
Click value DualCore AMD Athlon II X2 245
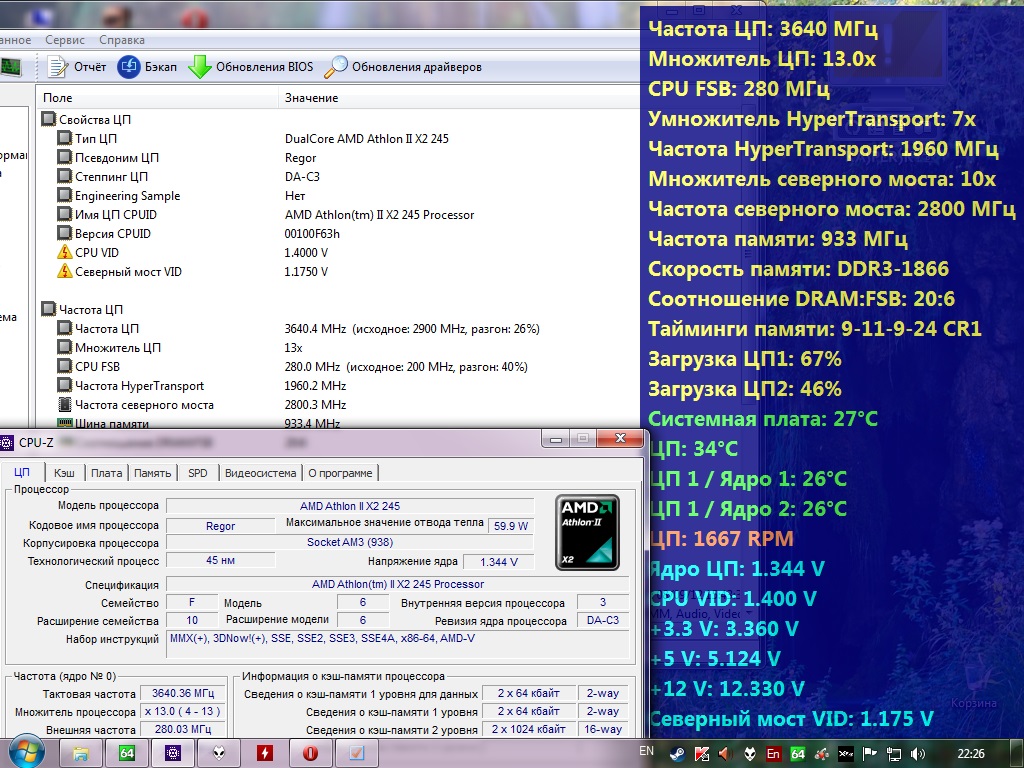[x=366, y=138]
